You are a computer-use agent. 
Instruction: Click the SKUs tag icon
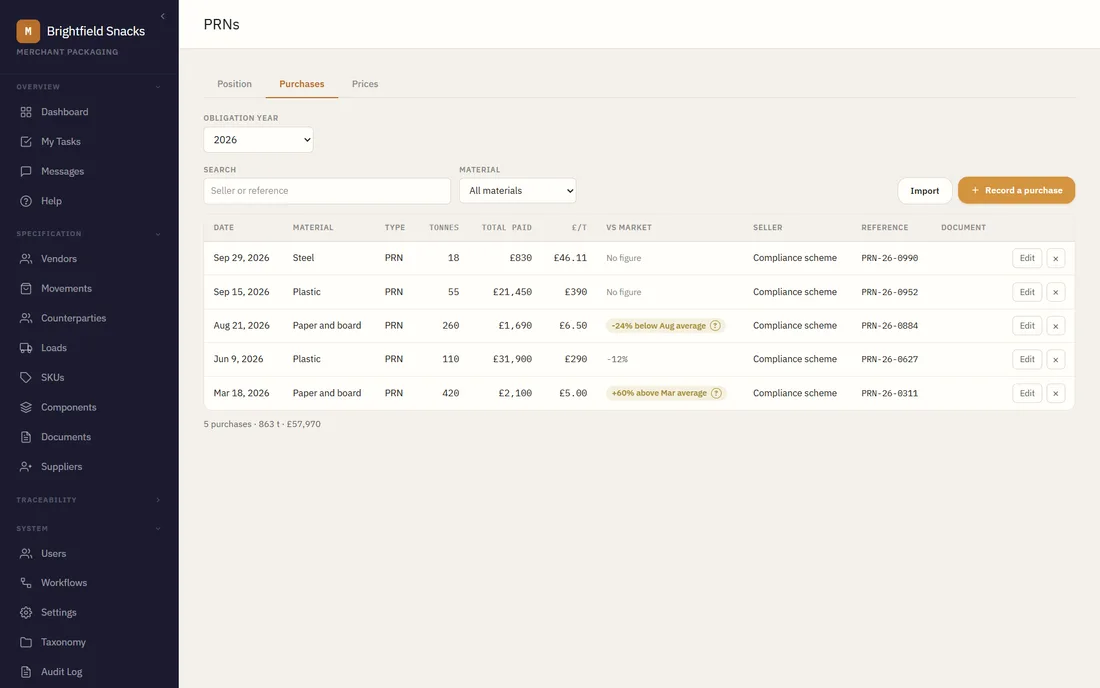(26, 377)
